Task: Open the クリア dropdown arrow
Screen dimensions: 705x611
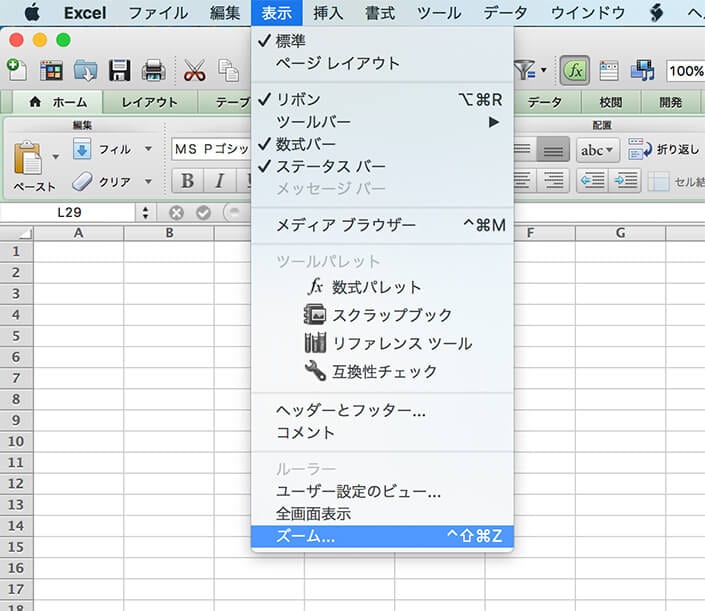Action: (x=148, y=181)
